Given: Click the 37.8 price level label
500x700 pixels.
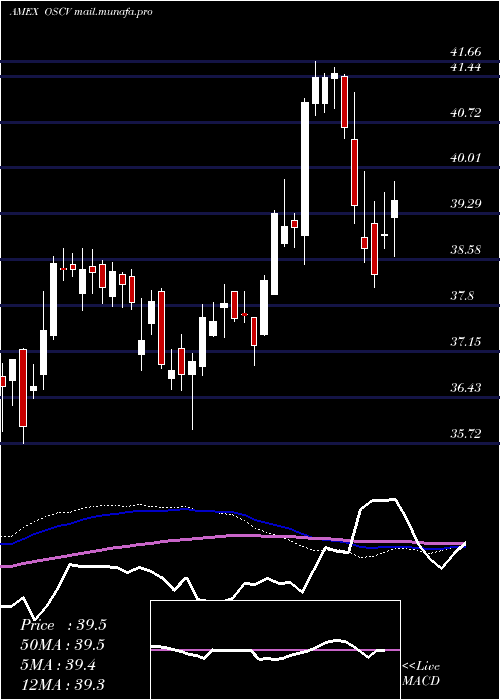Looking at the screenshot, I should (x=462, y=296).
